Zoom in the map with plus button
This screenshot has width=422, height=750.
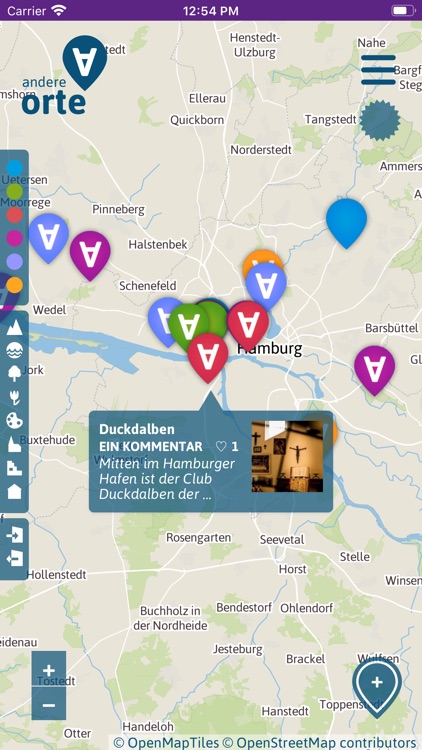pyautogui.click(x=49, y=670)
